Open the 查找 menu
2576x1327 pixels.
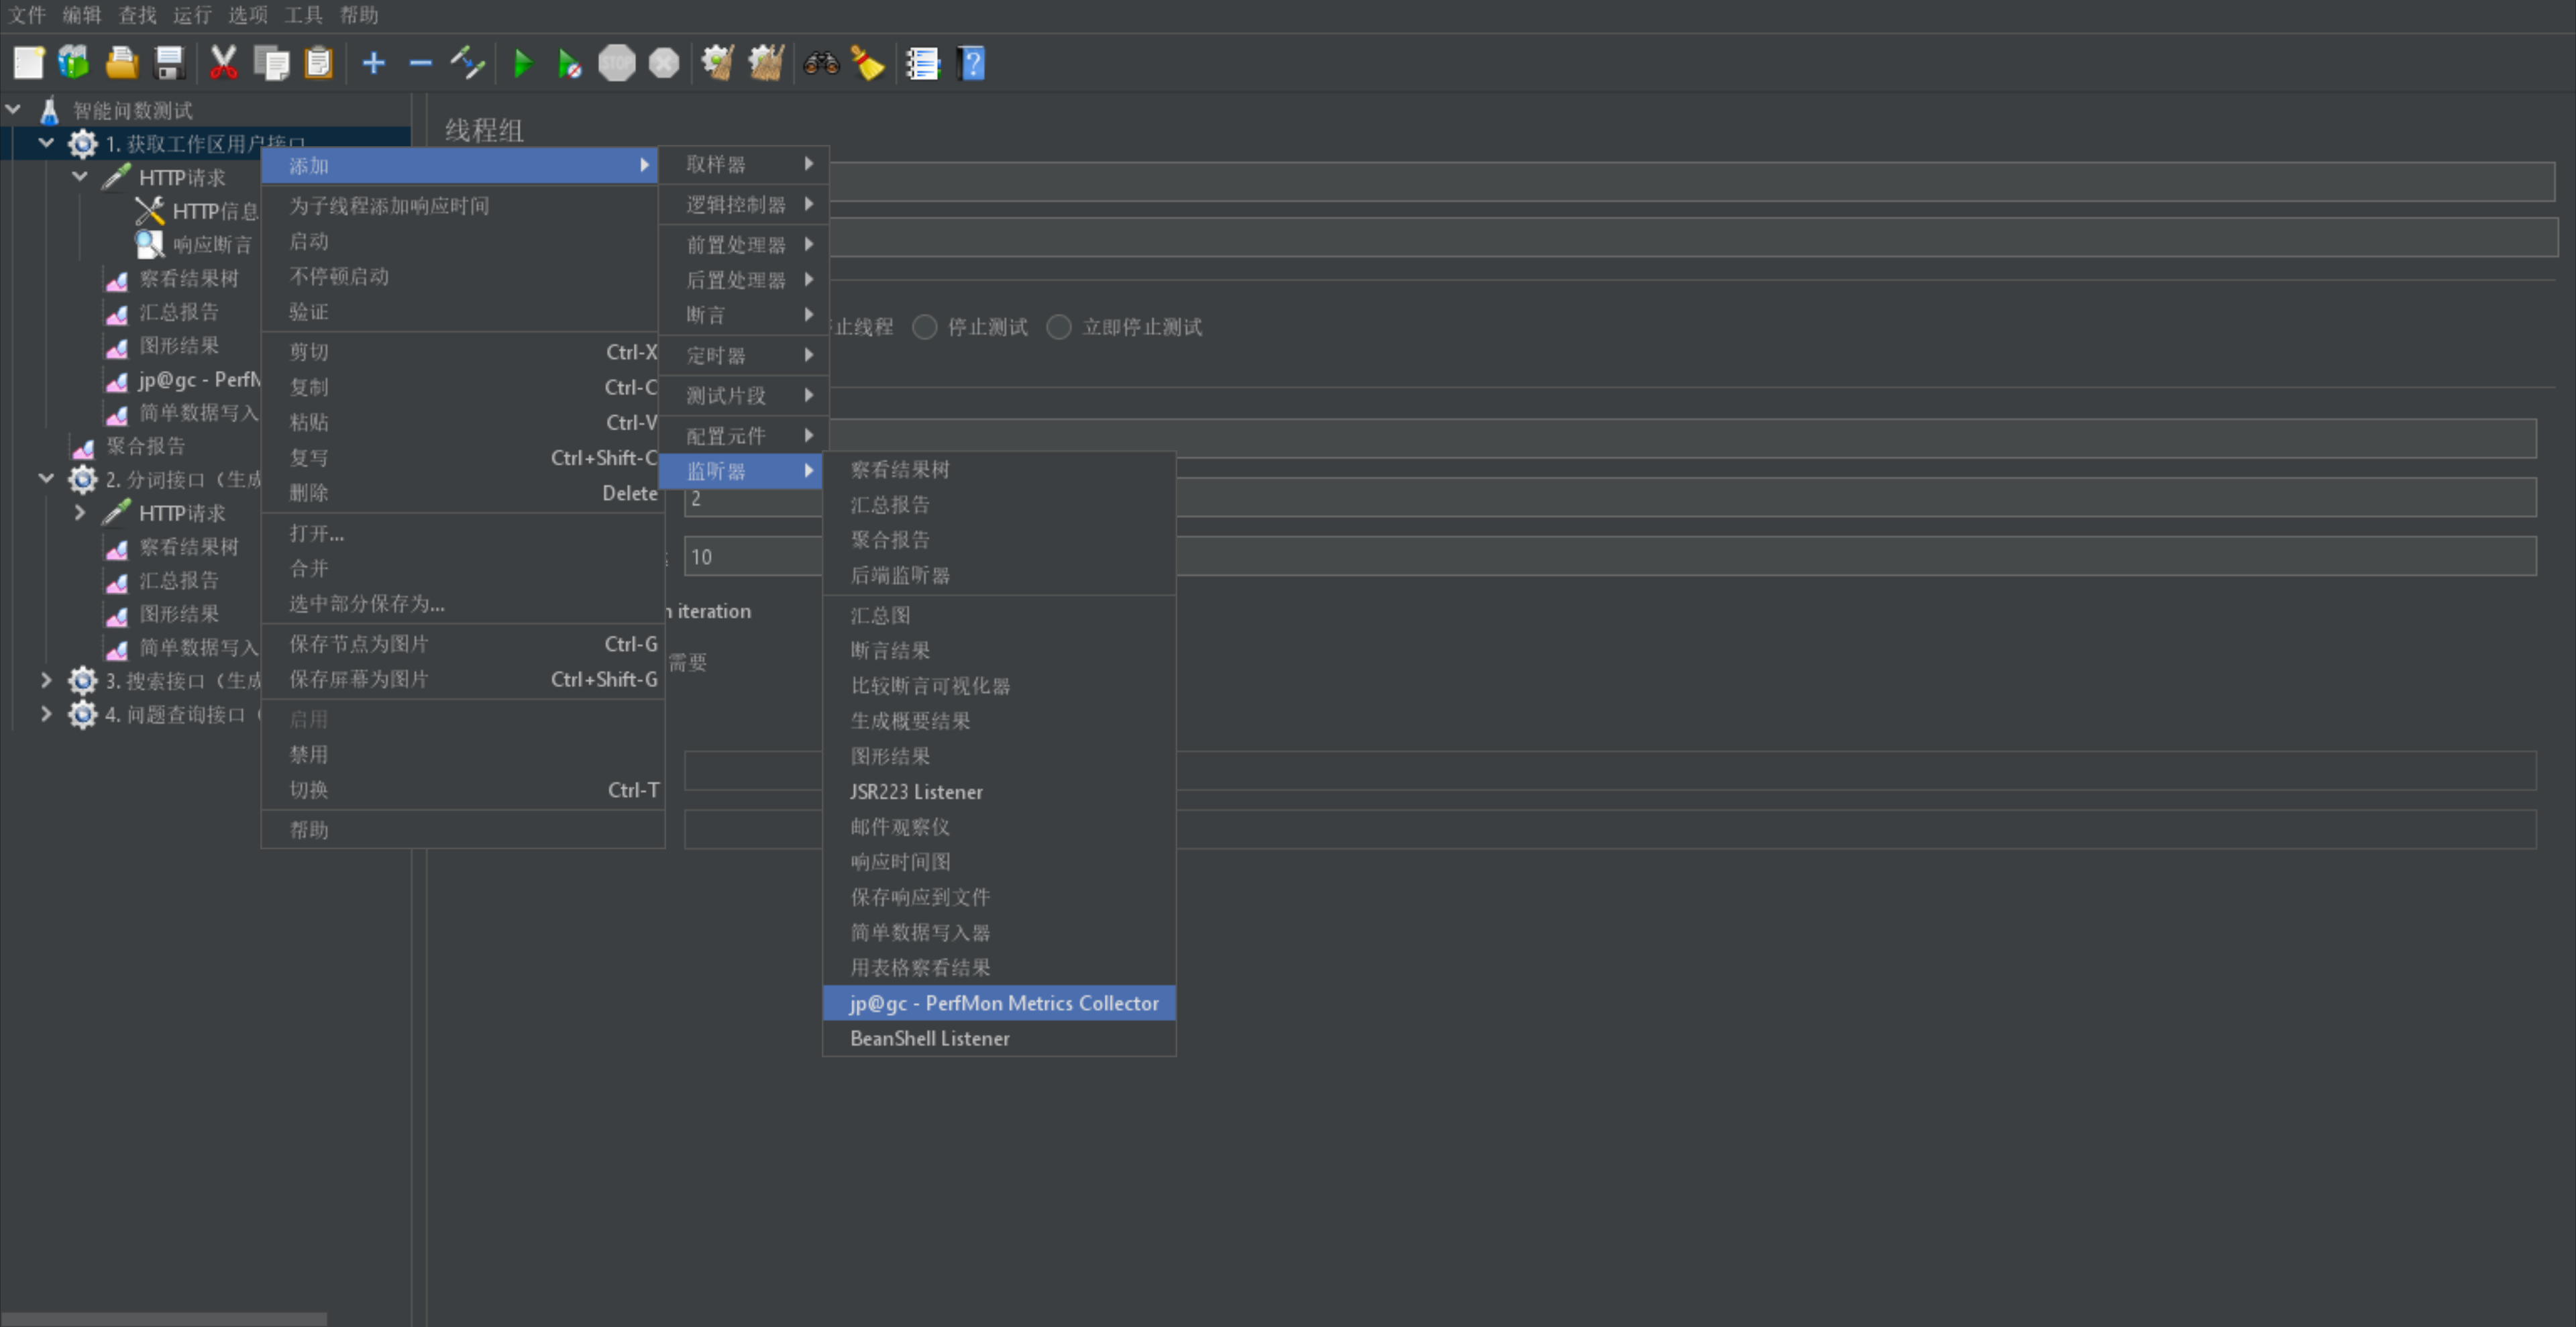pyautogui.click(x=137, y=15)
